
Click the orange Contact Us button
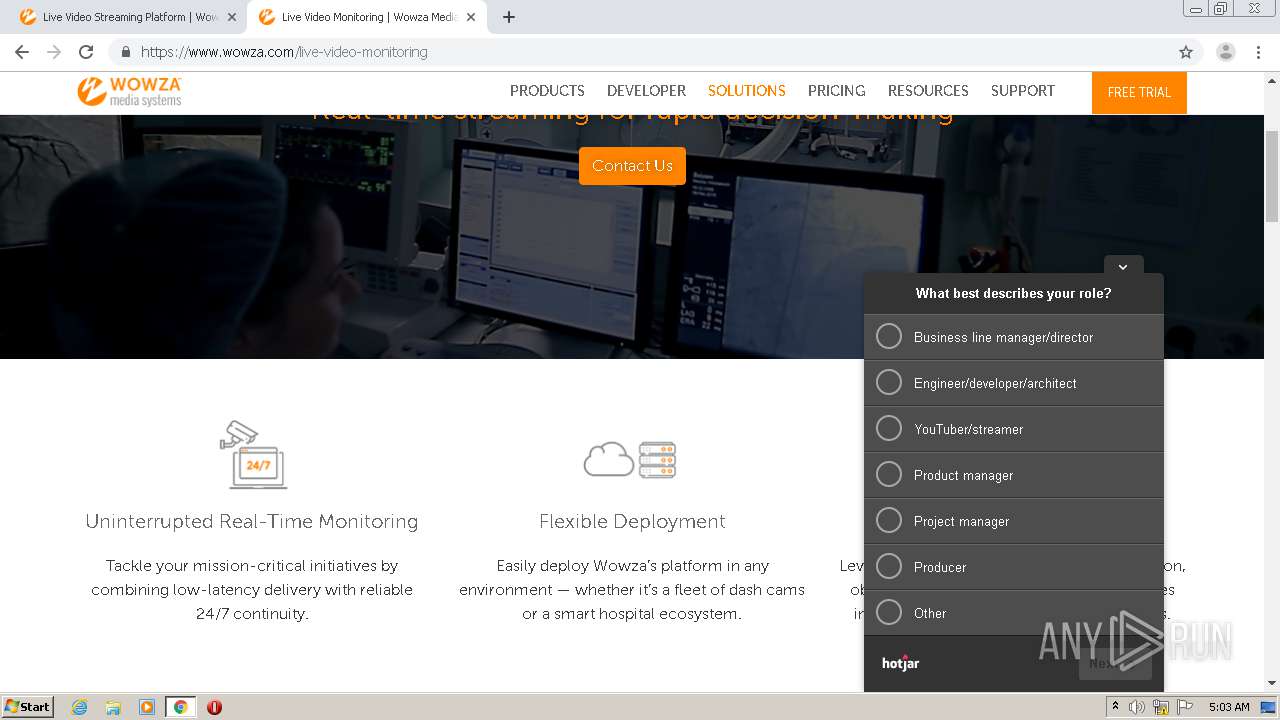[x=632, y=166]
